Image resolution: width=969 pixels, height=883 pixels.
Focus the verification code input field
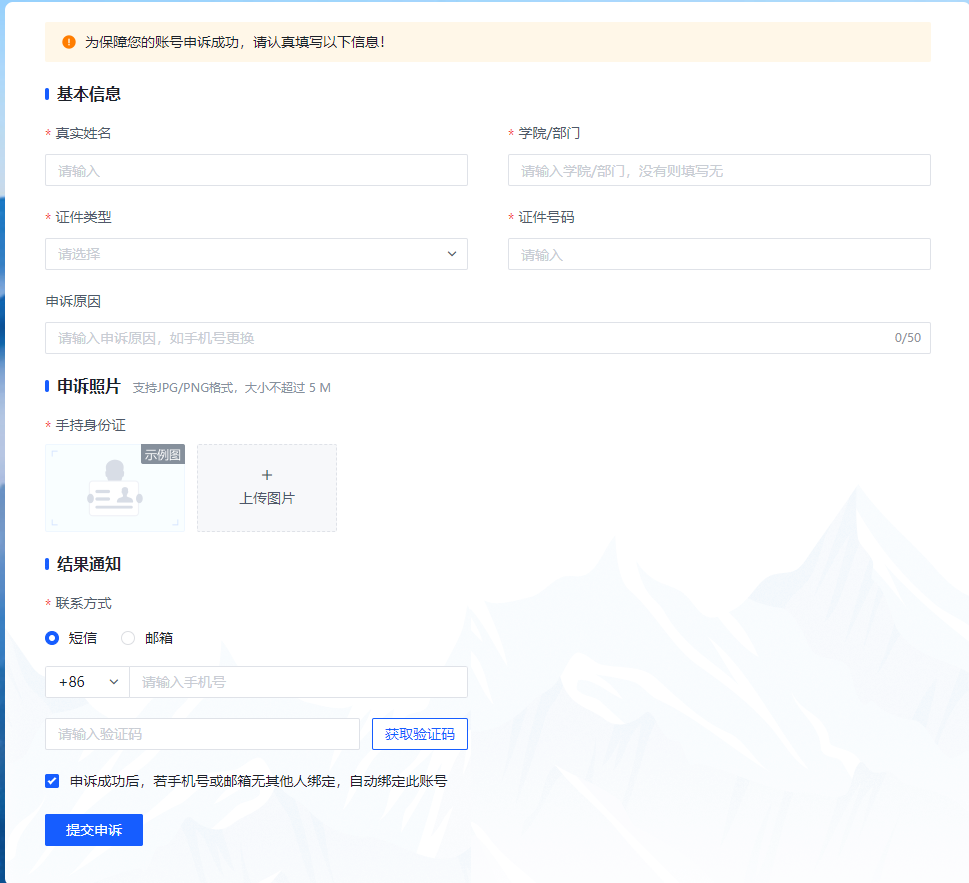[x=202, y=734]
